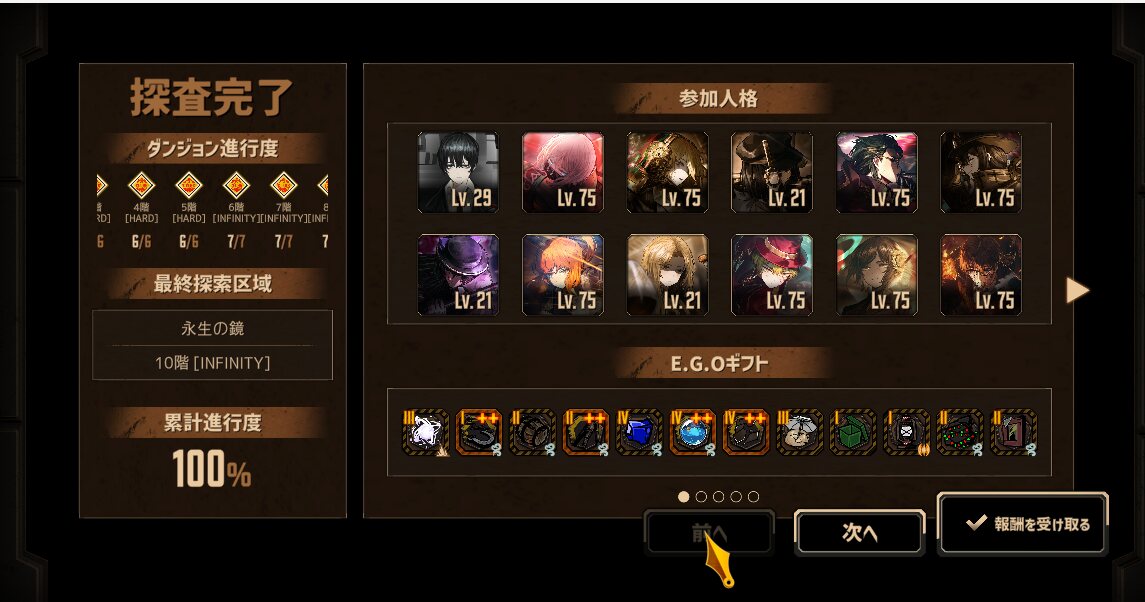Select the blue cube tier IV gift
Image resolution: width=1145 pixels, height=602 pixels.
tap(639, 433)
